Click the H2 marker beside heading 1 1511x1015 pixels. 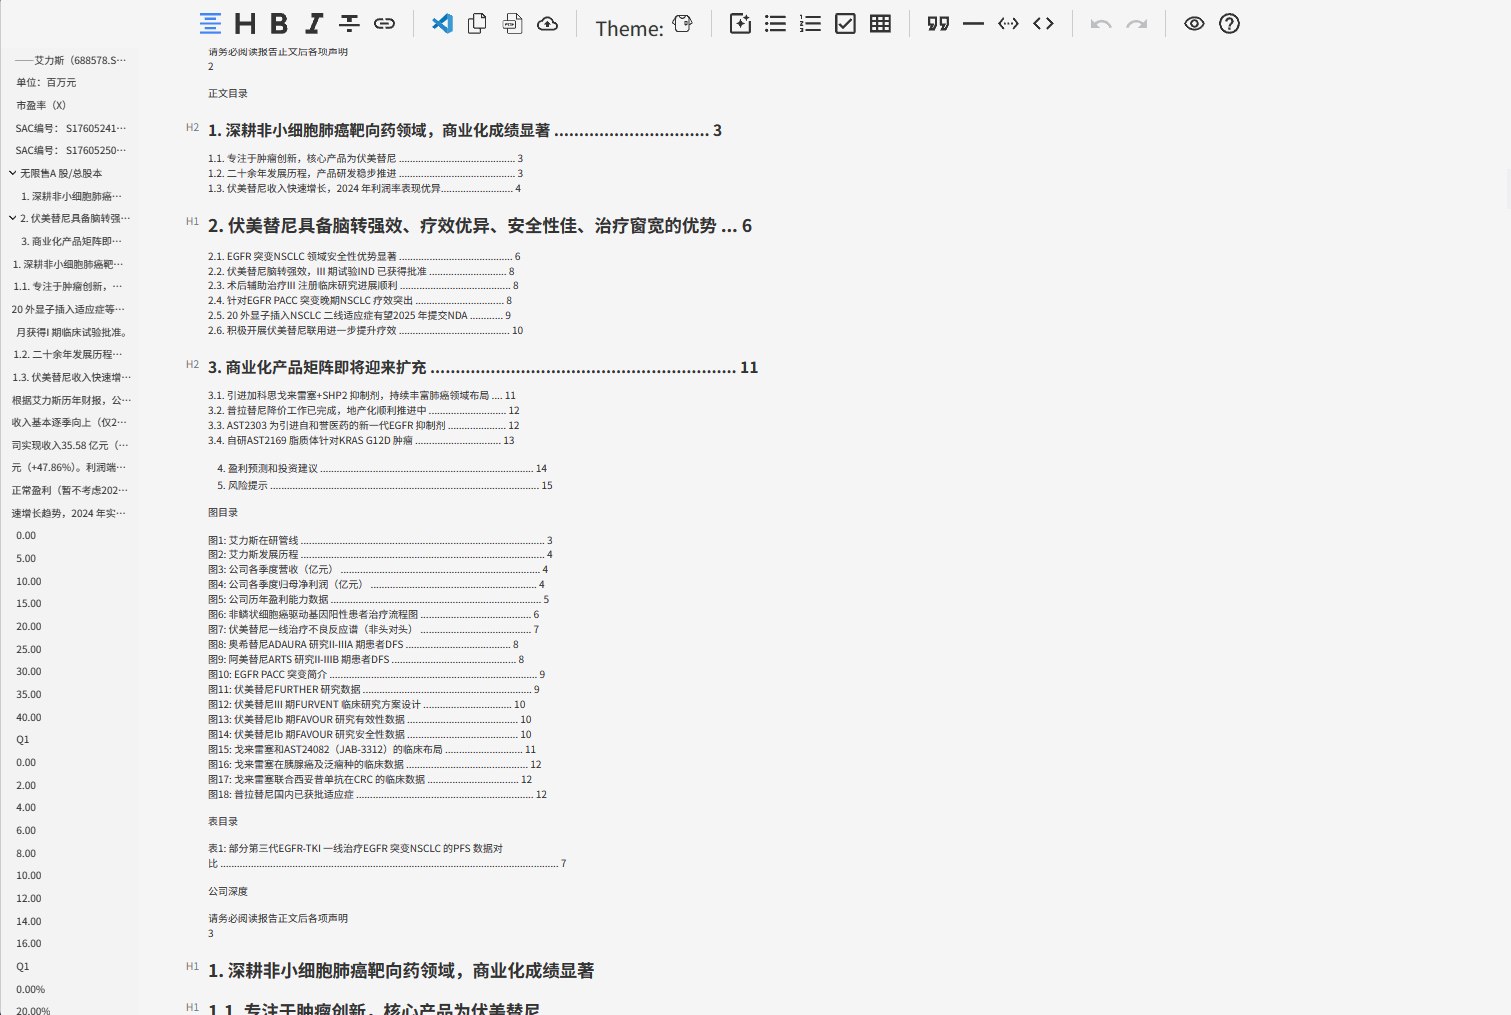pyautogui.click(x=193, y=127)
